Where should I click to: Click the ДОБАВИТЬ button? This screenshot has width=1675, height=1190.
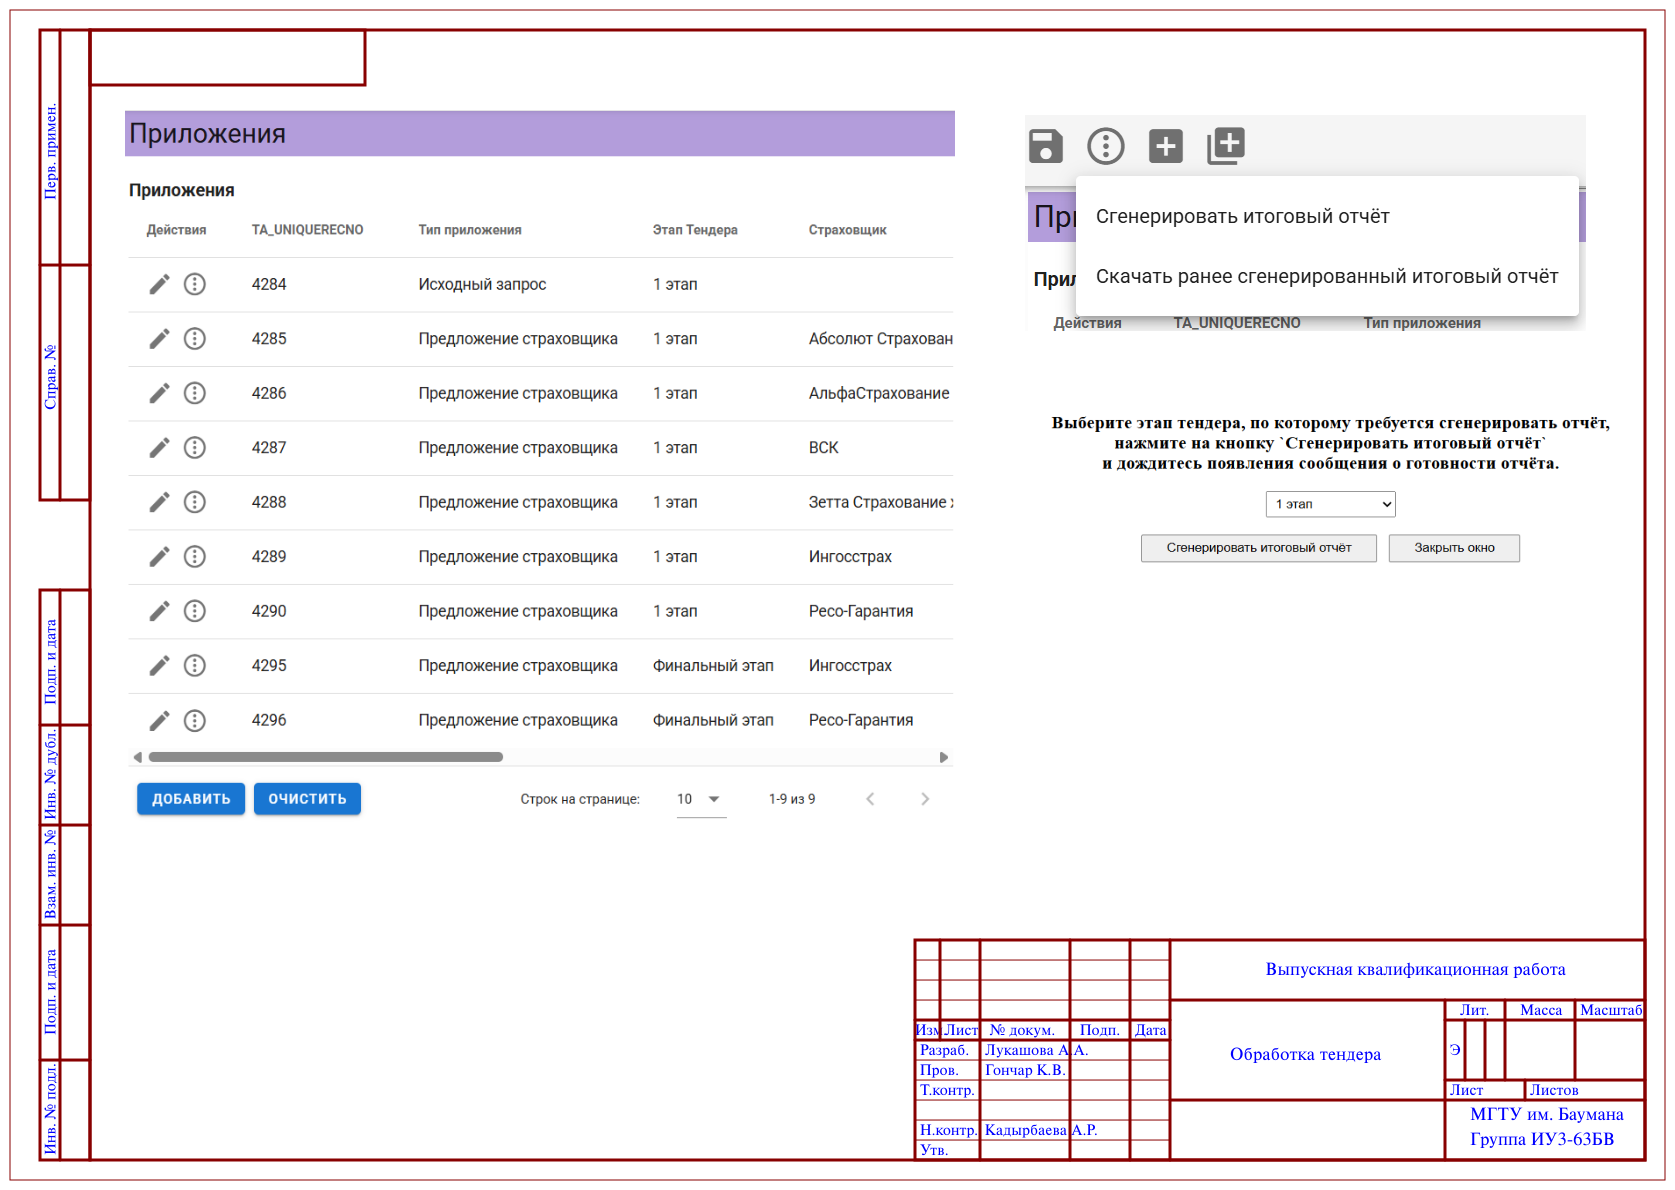point(191,799)
